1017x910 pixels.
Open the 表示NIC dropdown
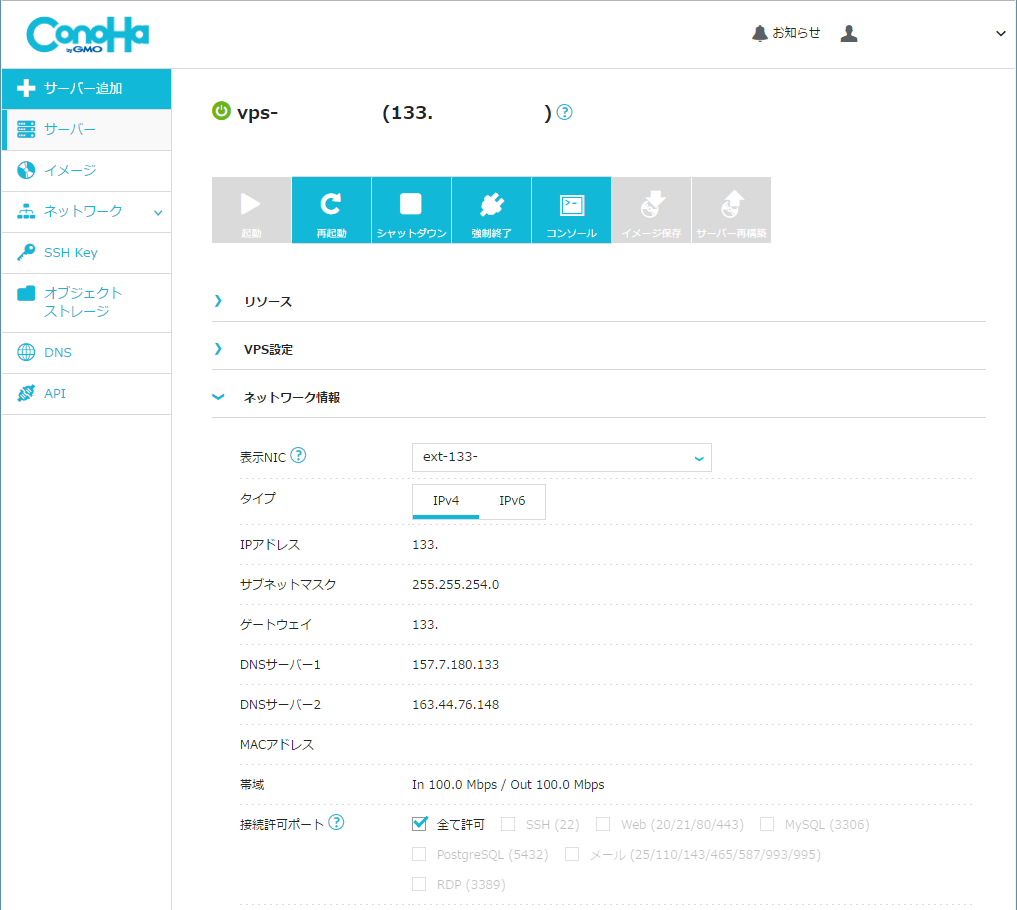click(561, 457)
